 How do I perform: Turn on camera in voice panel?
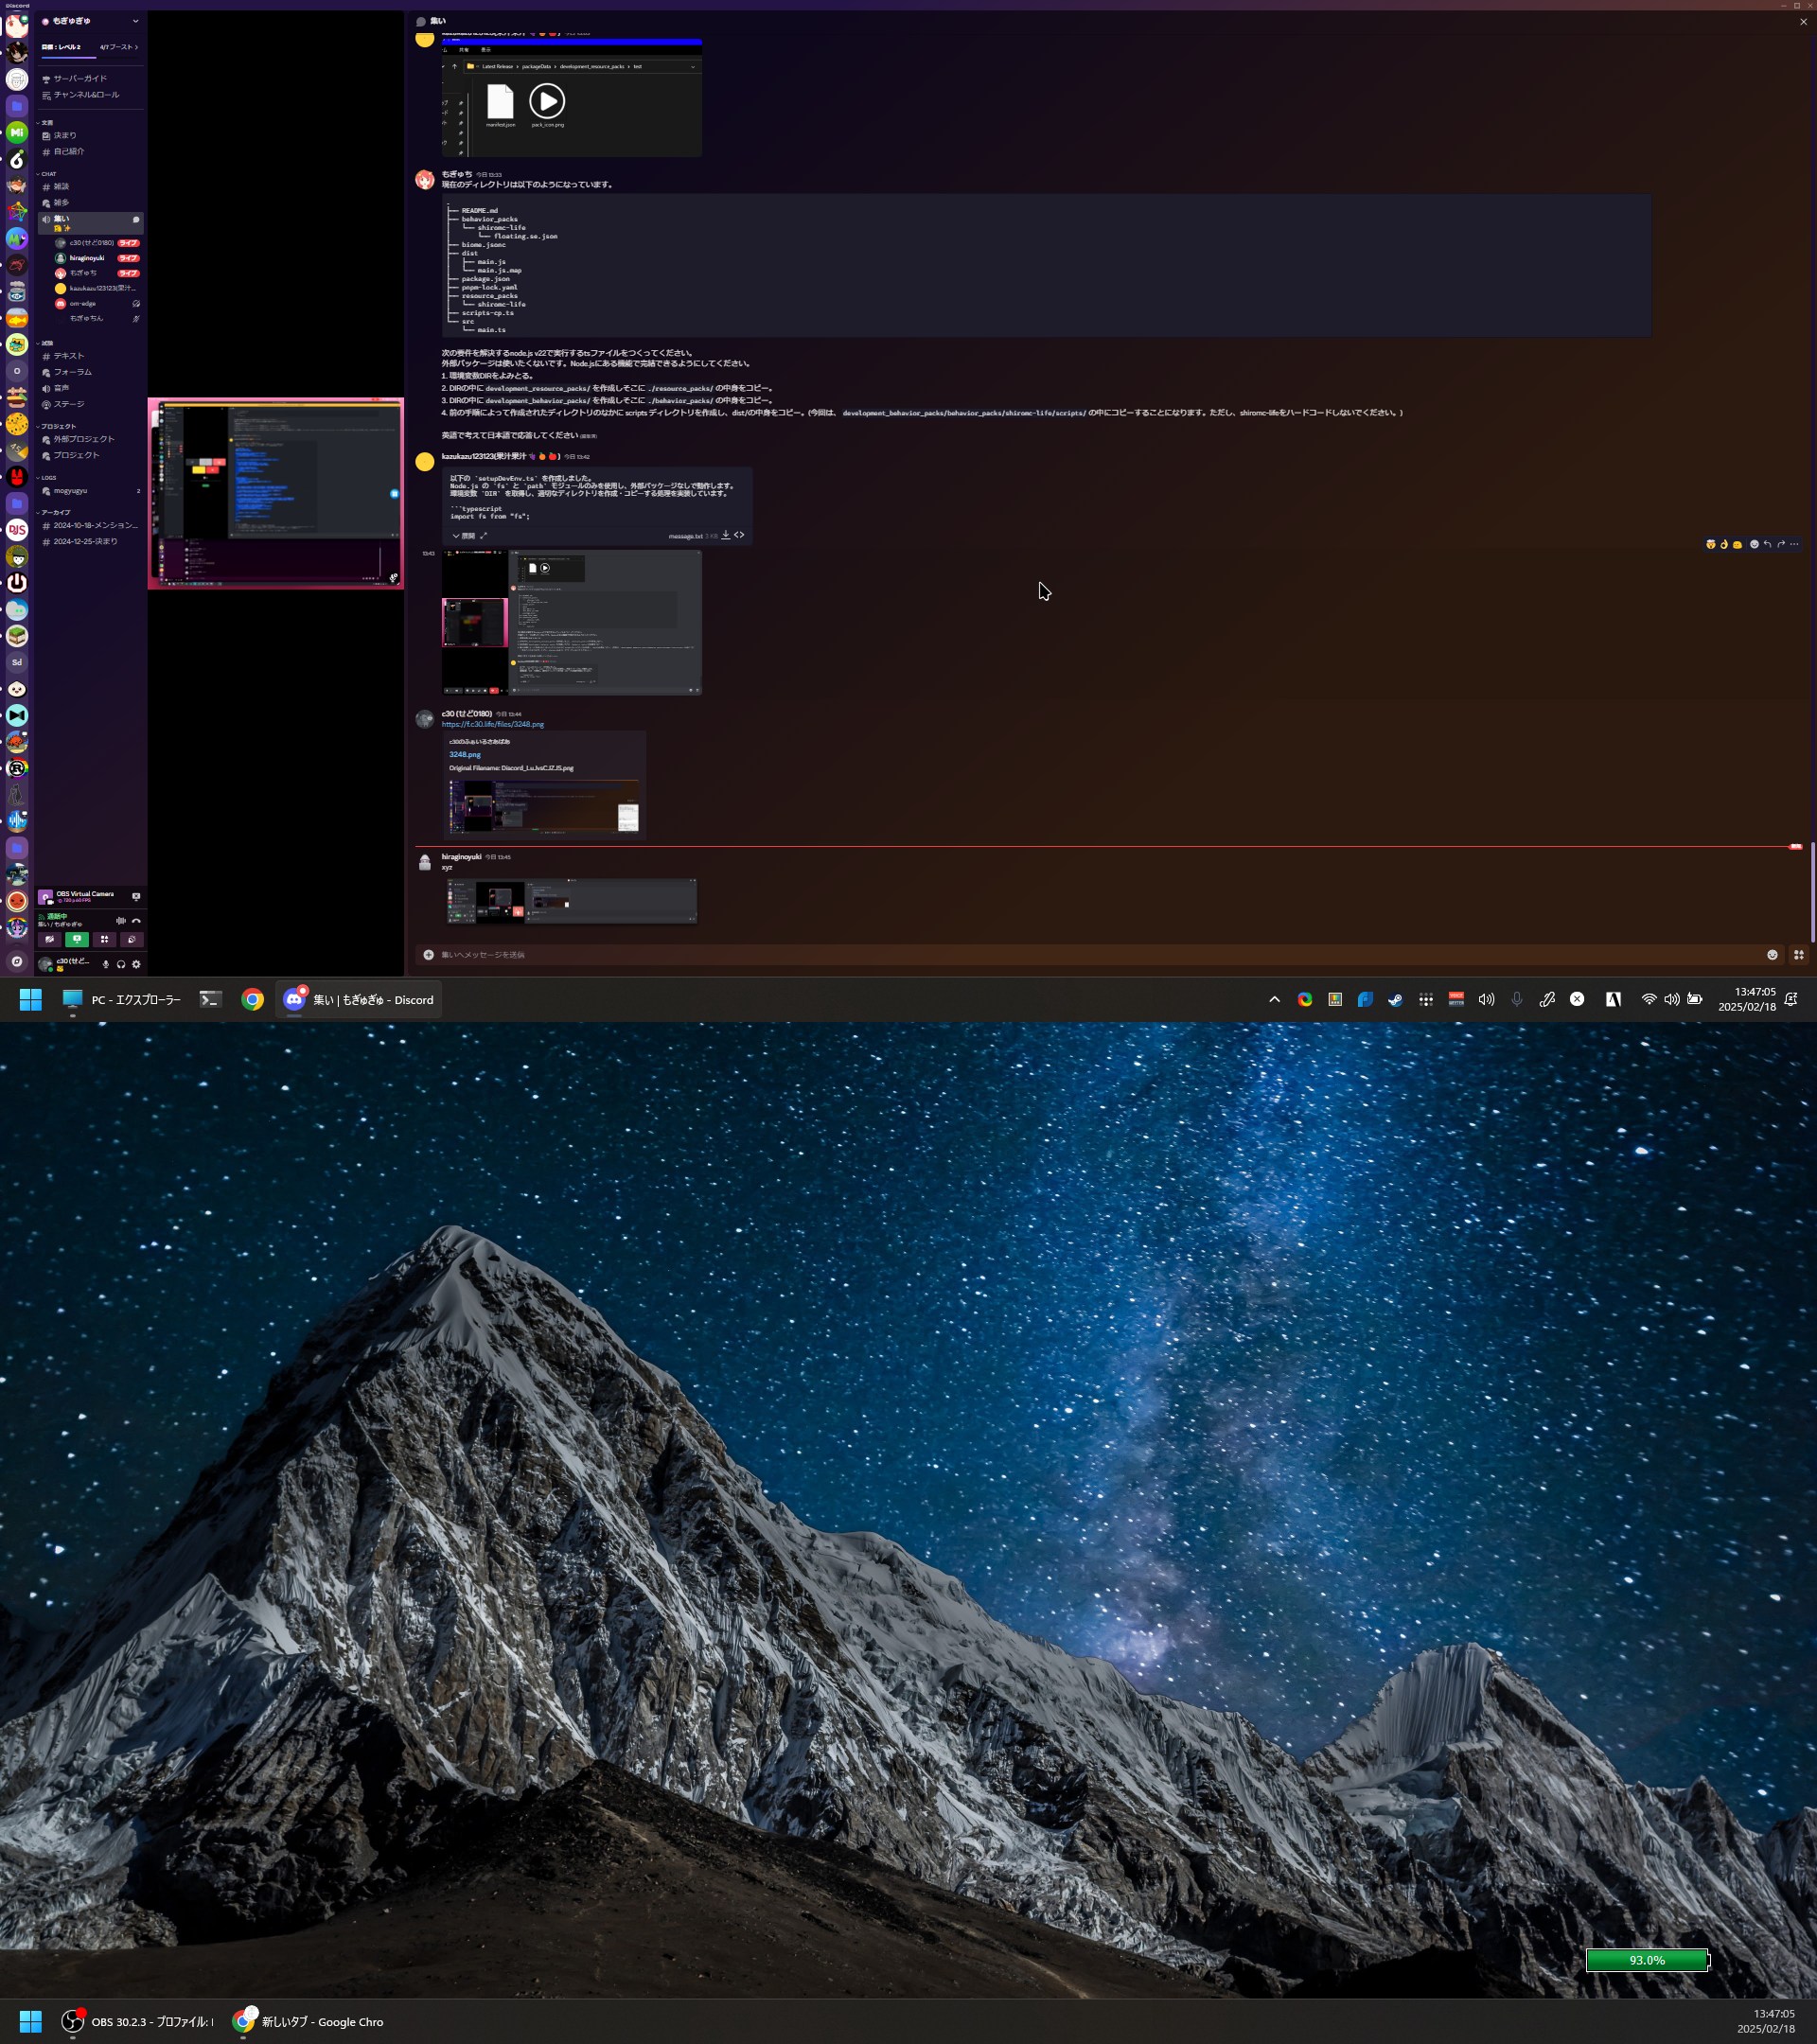49,939
